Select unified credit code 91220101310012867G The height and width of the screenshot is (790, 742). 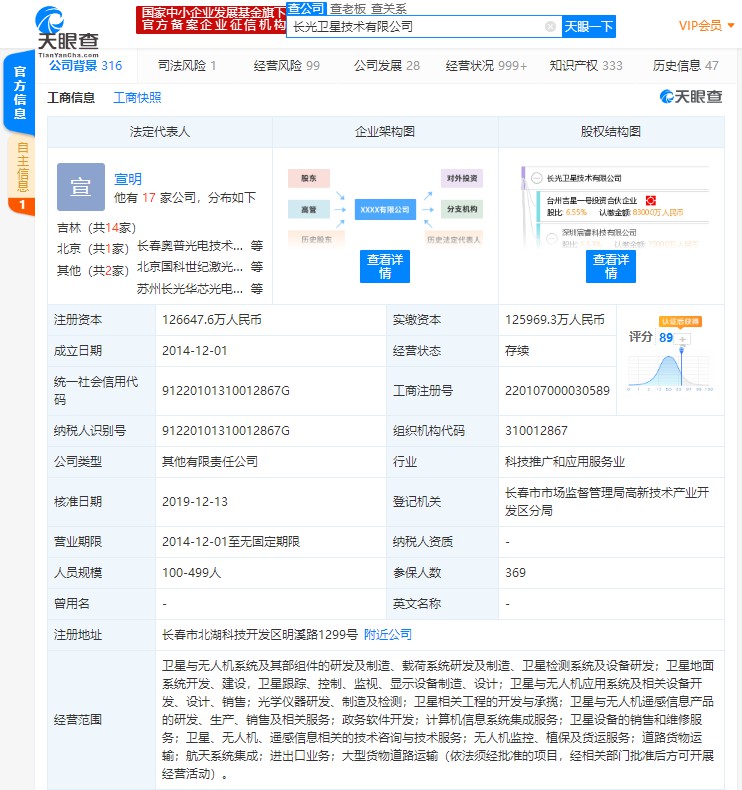coord(226,391)
